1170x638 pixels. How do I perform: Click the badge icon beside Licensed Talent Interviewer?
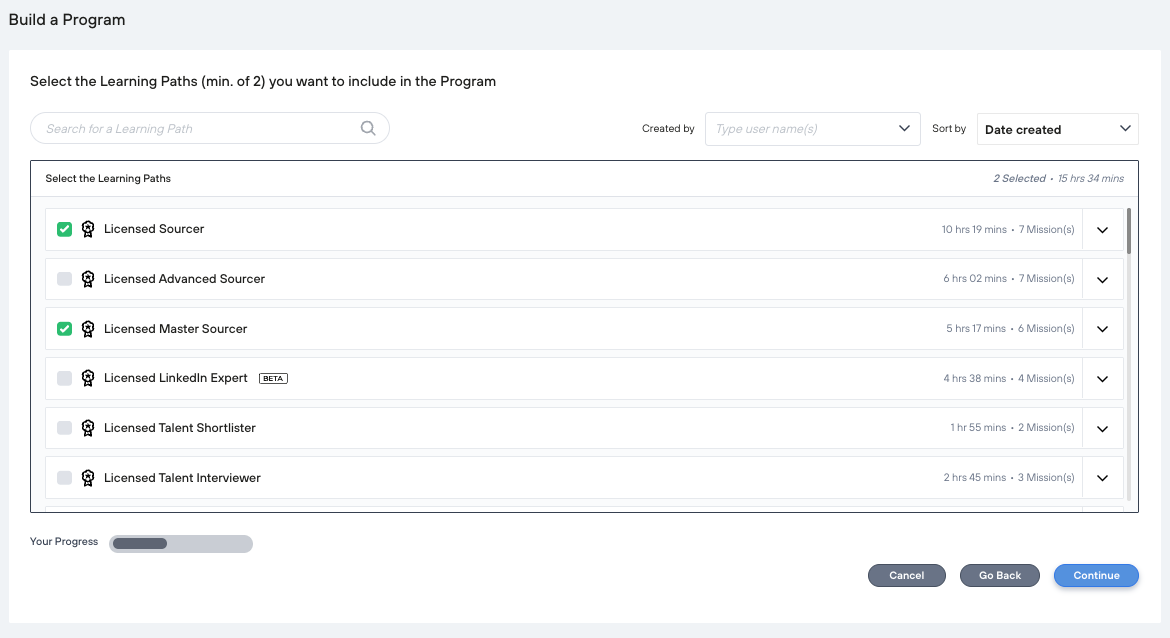(88, 478)
